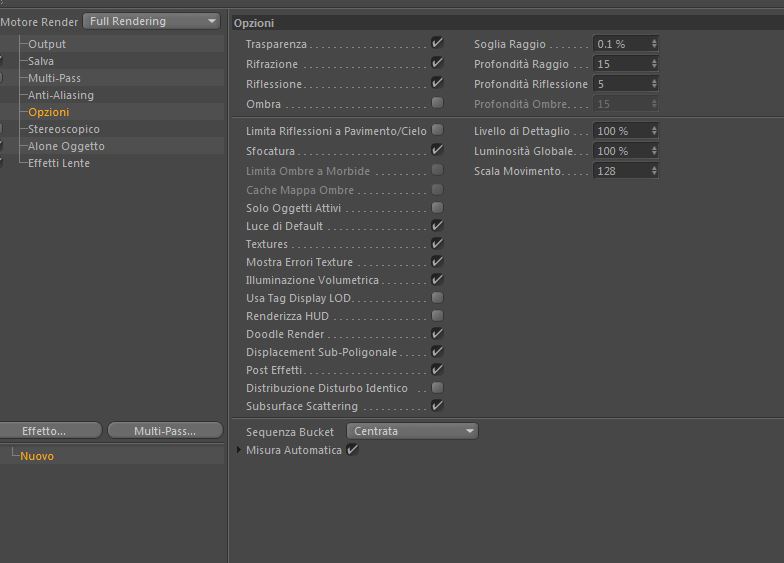Viewport: 784px width, 563px height.
Task: Disable the Riflessione checkbox
Action: tap(437, 83)
